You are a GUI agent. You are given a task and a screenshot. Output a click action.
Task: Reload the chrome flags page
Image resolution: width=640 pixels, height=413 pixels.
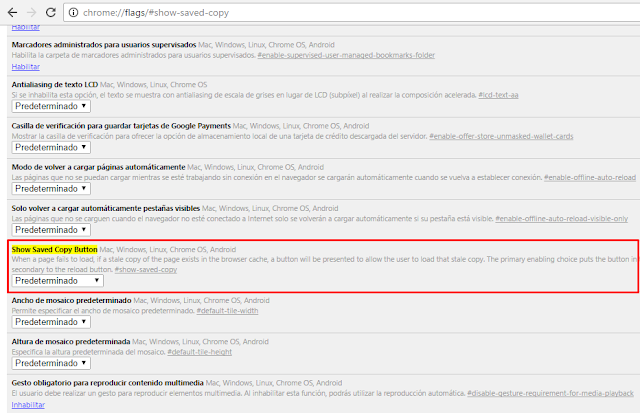(x=51, y=13)
